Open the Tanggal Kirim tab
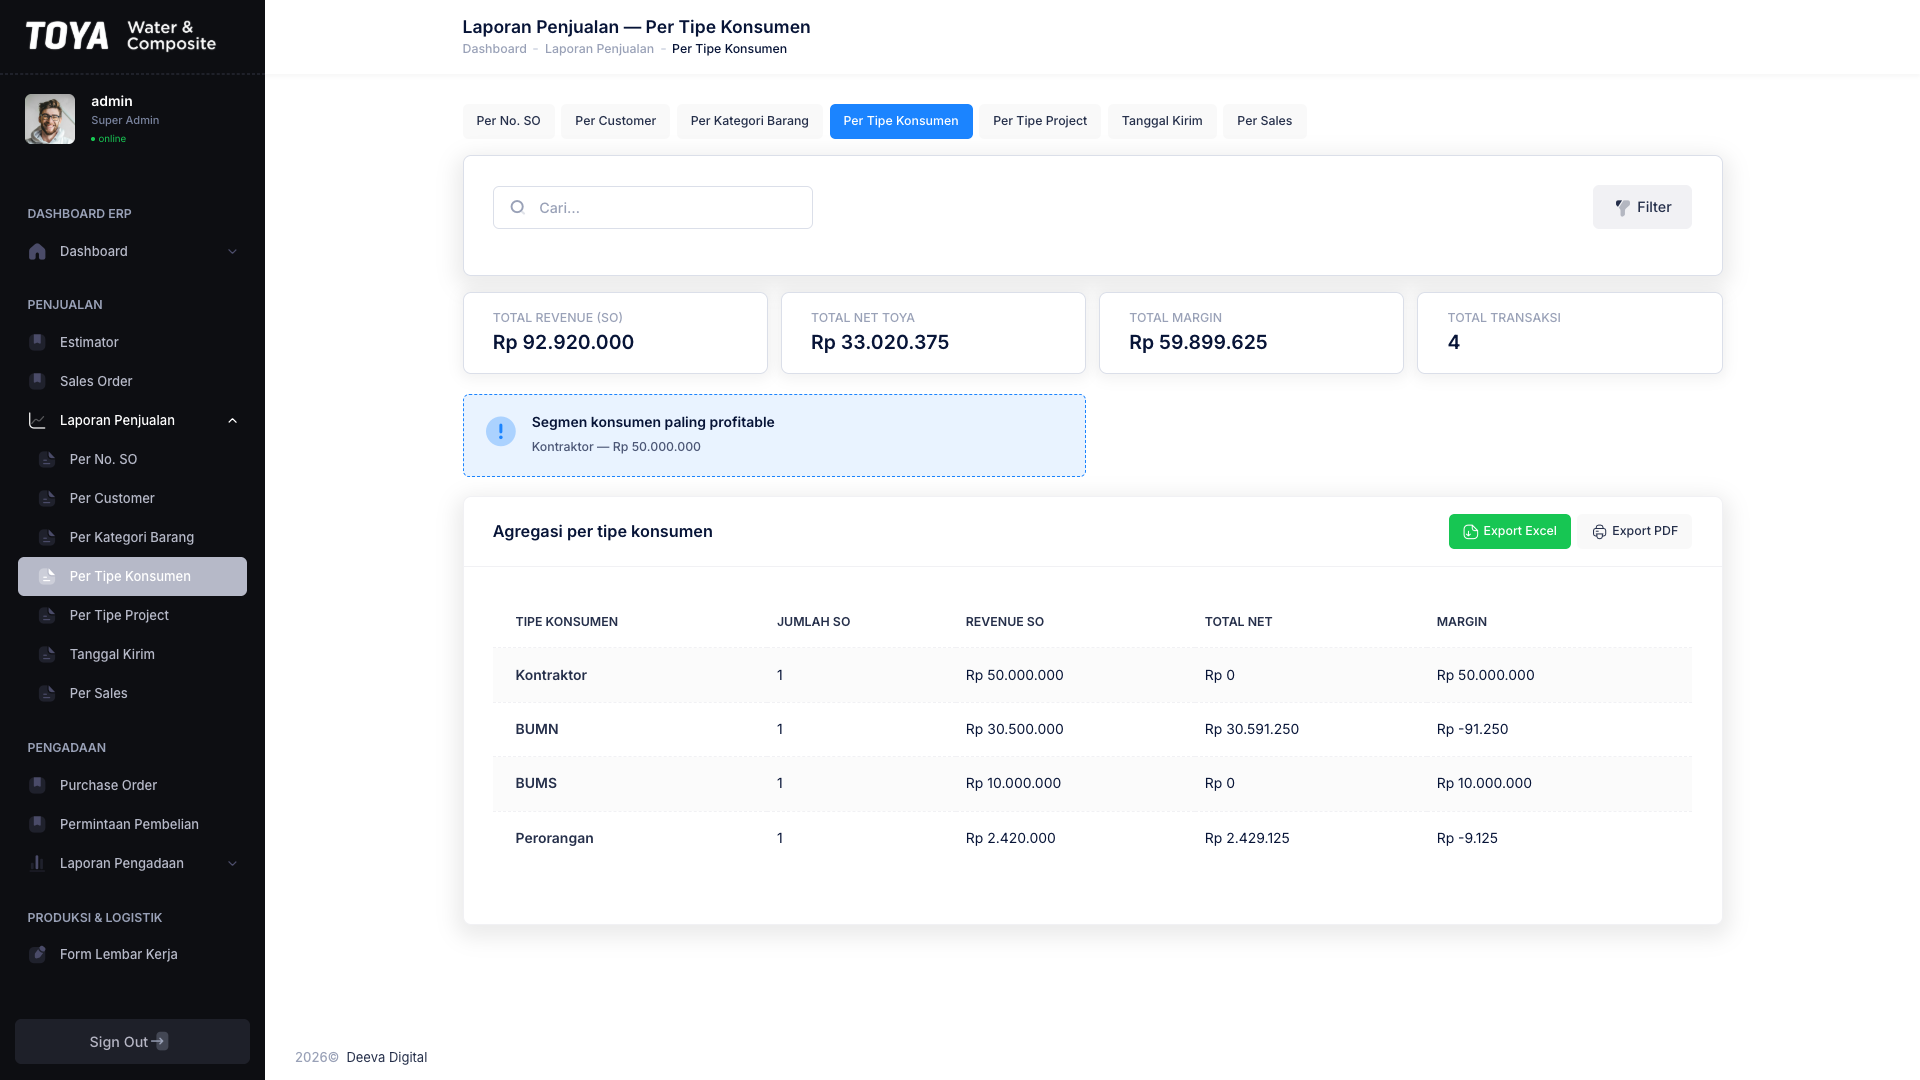 tap(1162, 121)
